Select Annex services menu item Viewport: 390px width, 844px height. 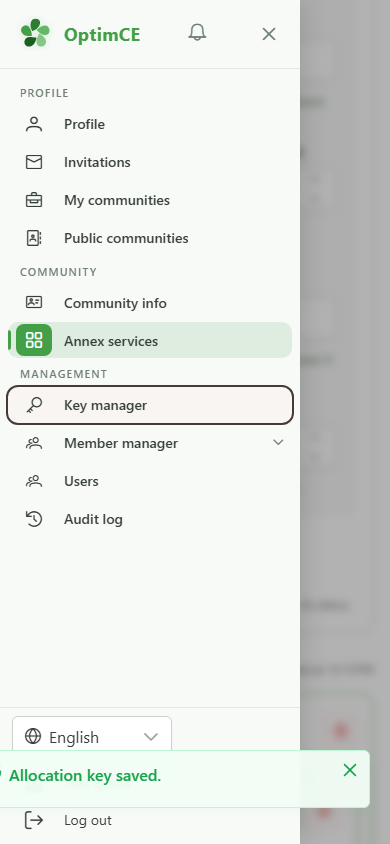pyautogui.click(x=150, y=341)
